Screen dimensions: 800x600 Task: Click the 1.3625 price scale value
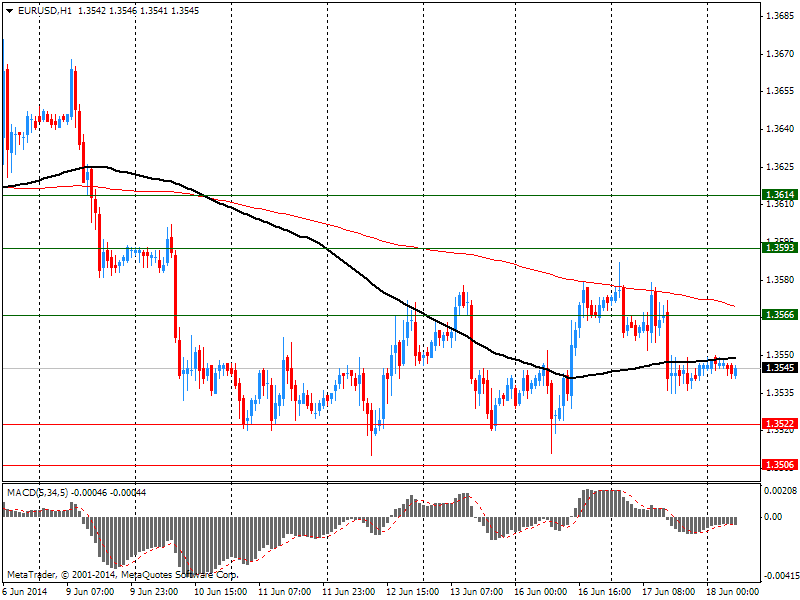point(780,167)
